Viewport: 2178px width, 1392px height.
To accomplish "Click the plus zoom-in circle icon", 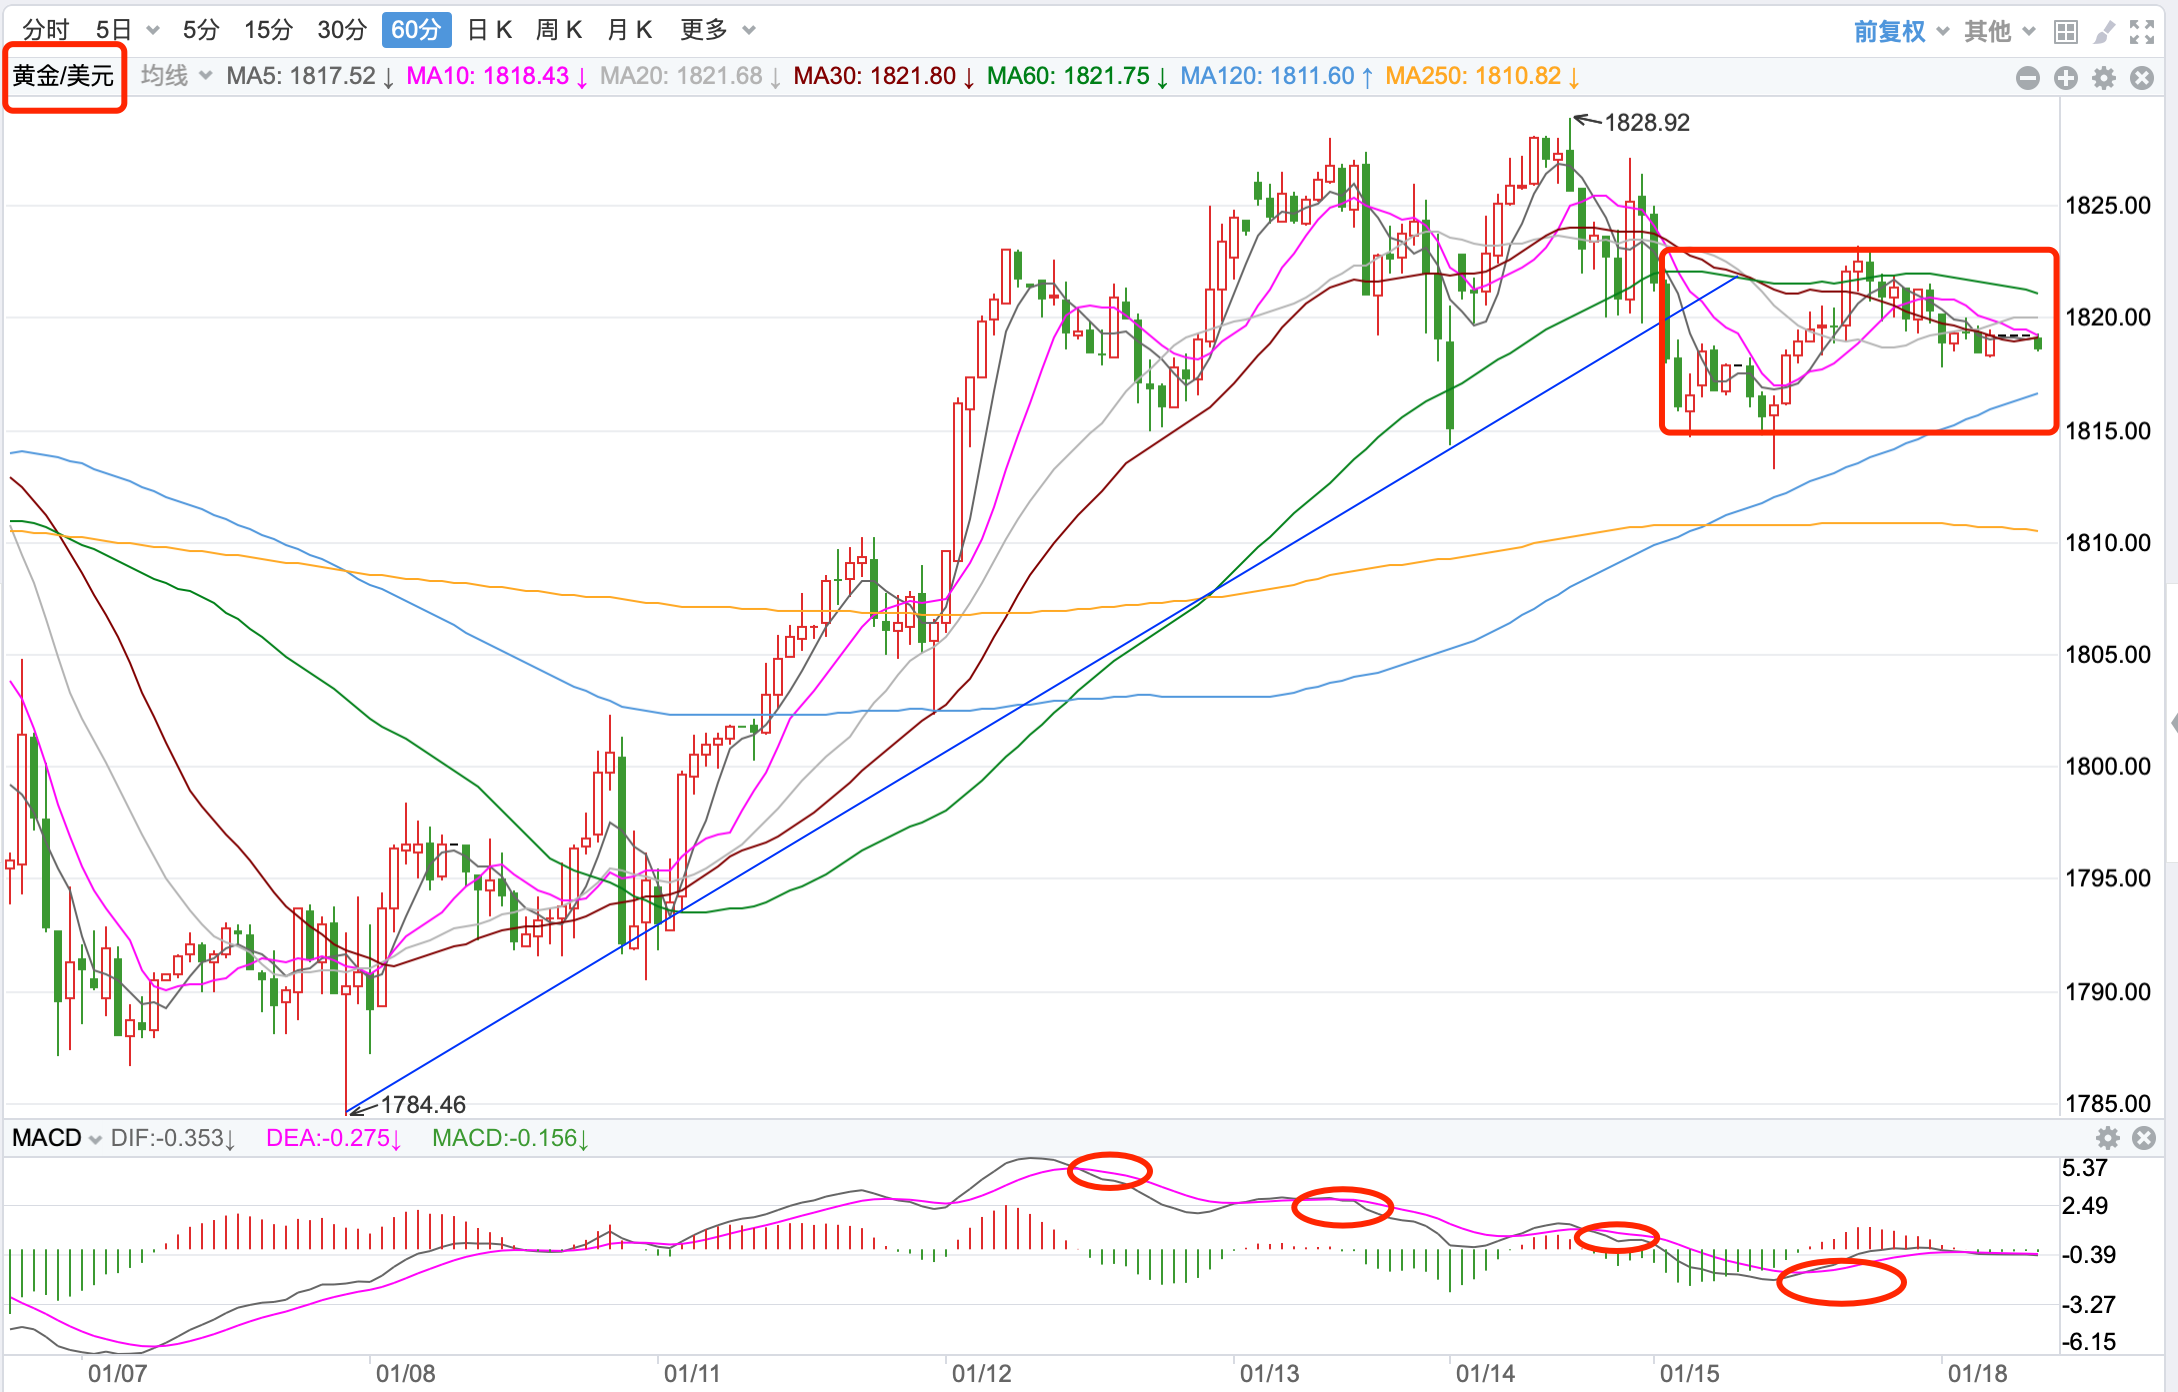I will point(2065,78).
